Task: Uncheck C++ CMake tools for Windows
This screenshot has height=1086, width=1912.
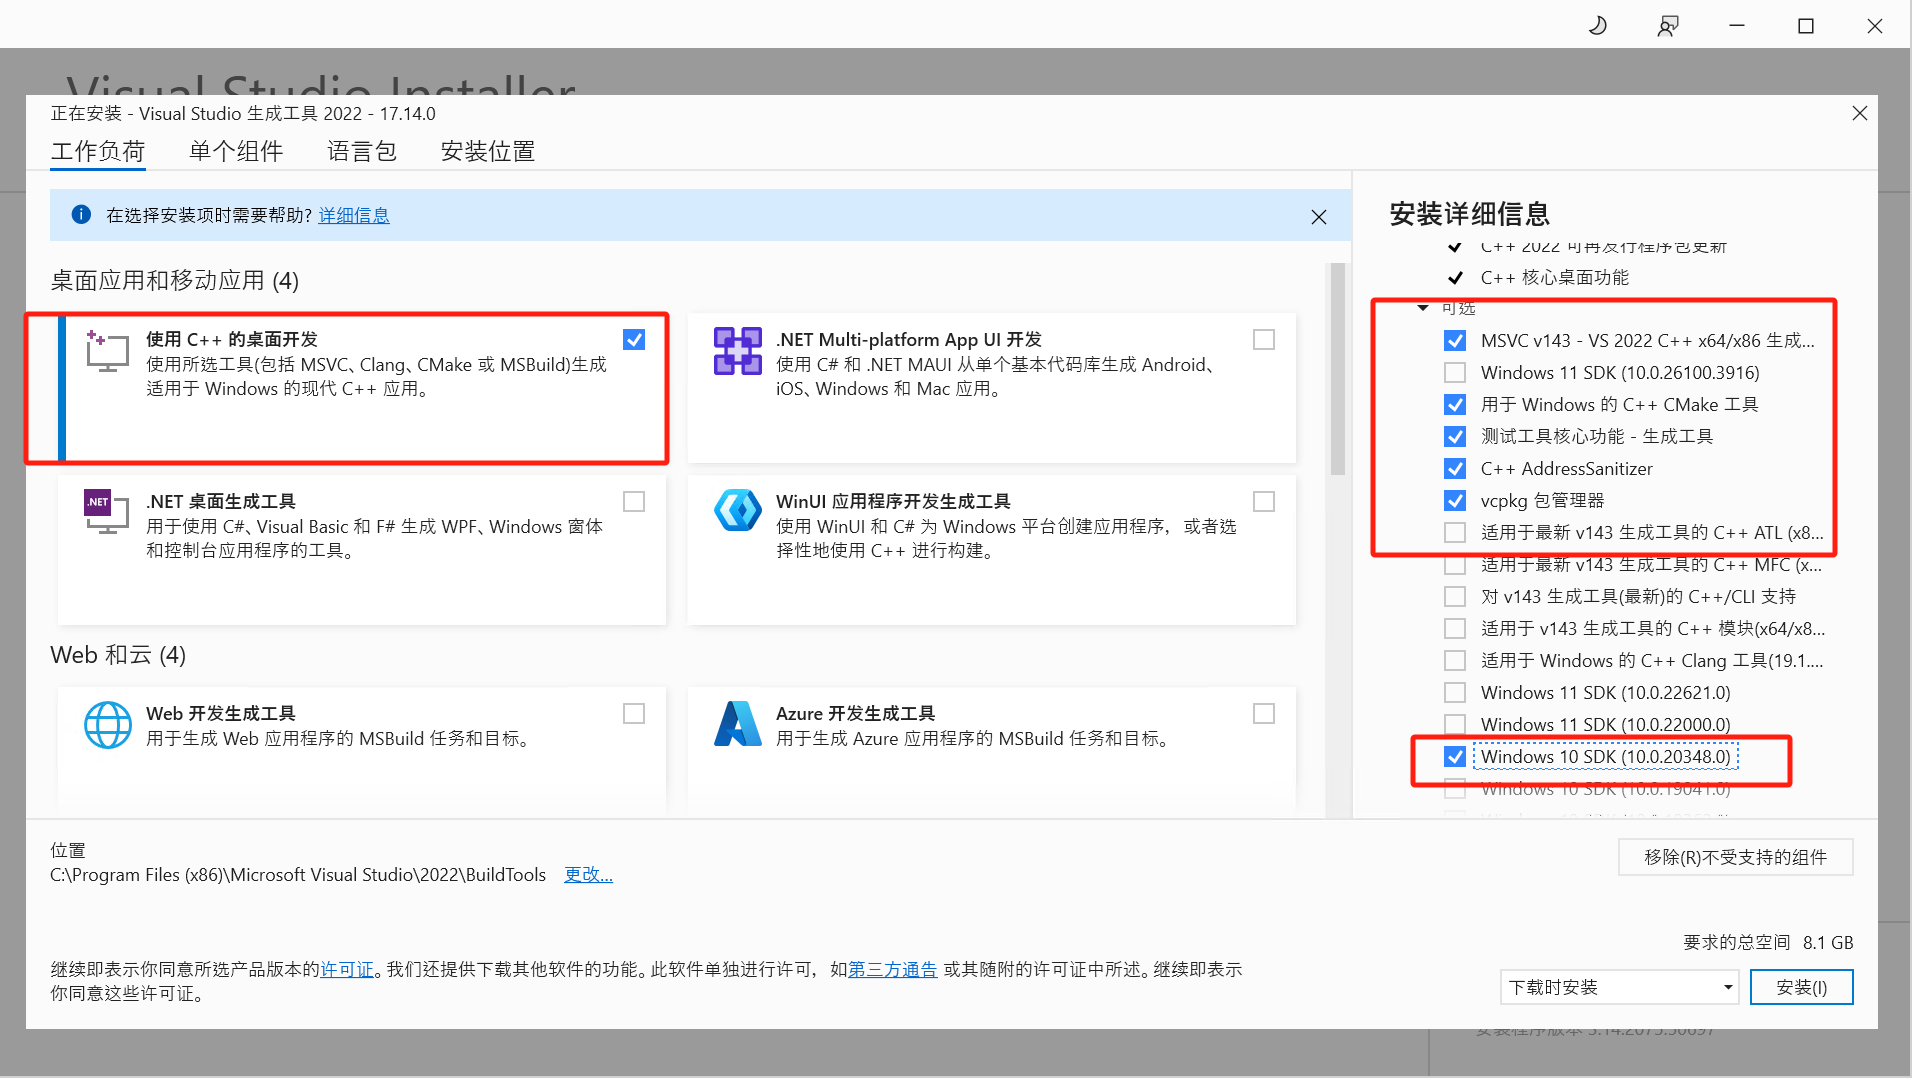Action: coord(1455,405)
